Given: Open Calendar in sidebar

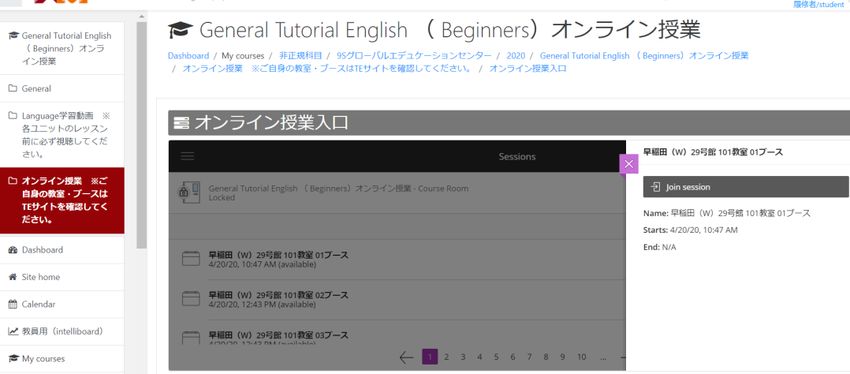Looking at the screenshot, I should pos(62,304).
